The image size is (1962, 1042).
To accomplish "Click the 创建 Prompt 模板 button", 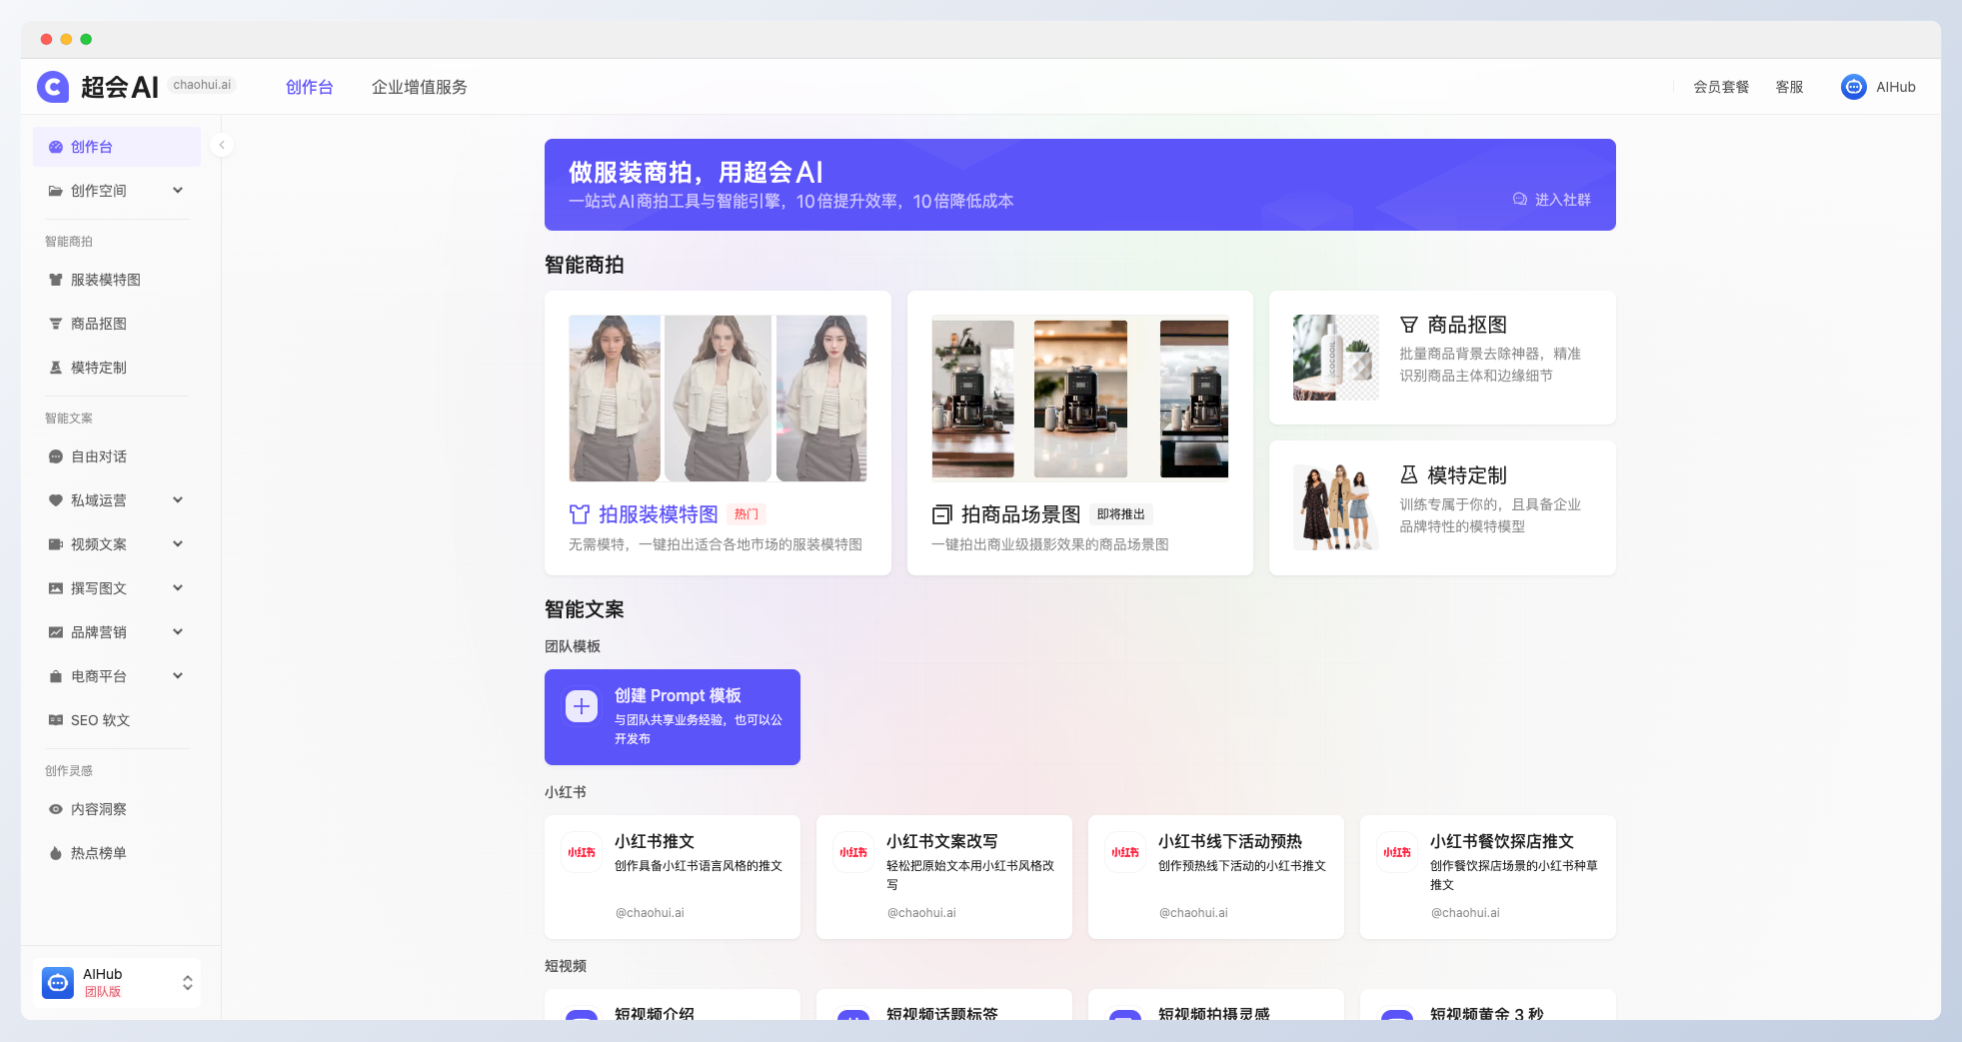I will [x=672, y=716].
